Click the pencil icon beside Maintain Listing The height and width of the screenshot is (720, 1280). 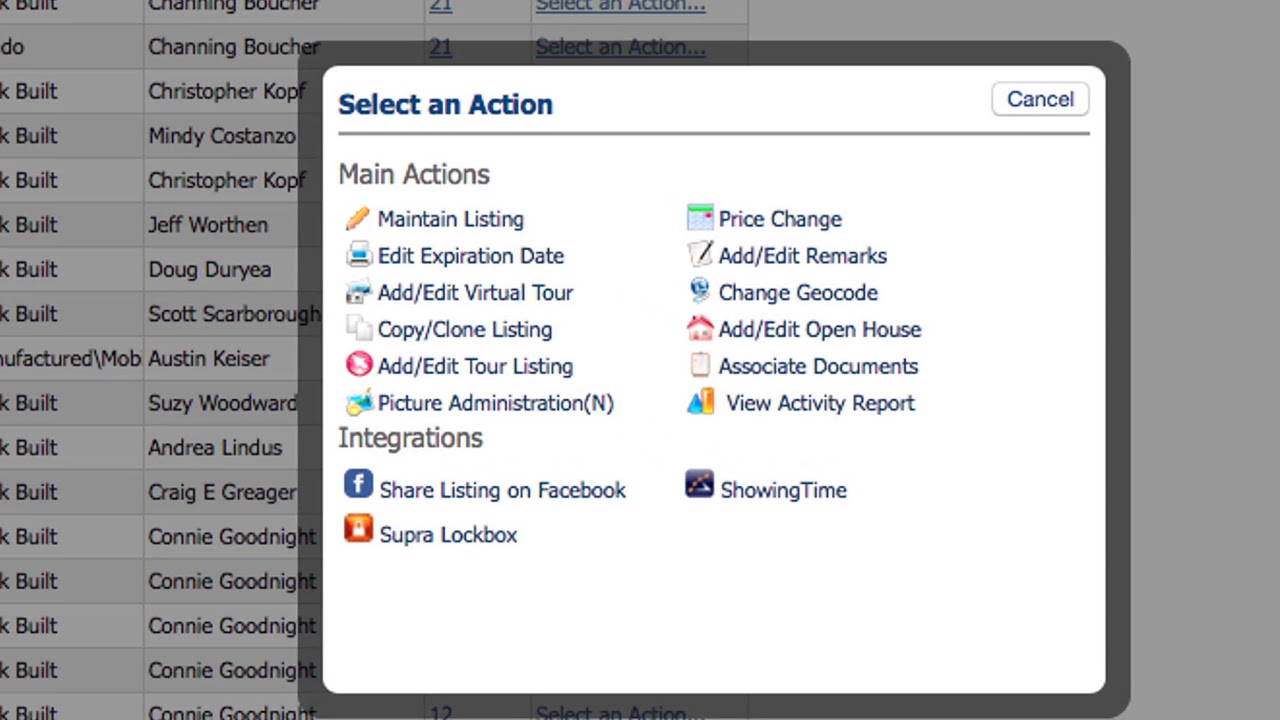pyautogui.click(x=357, y=219)
